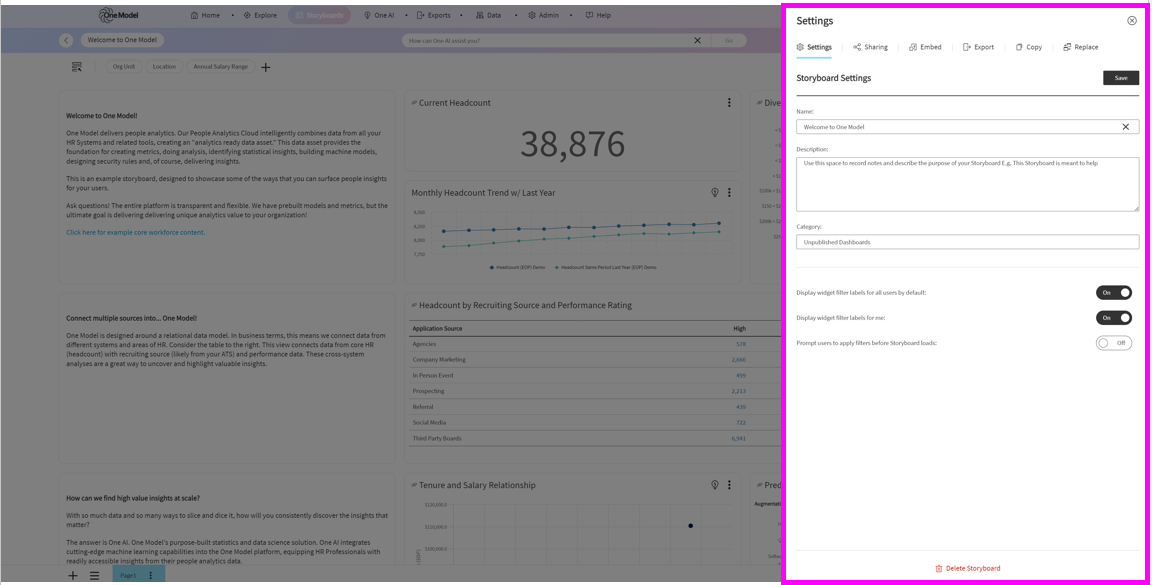Switch to the Replace tab
1152x585 pixels.
coord(1081,47)
